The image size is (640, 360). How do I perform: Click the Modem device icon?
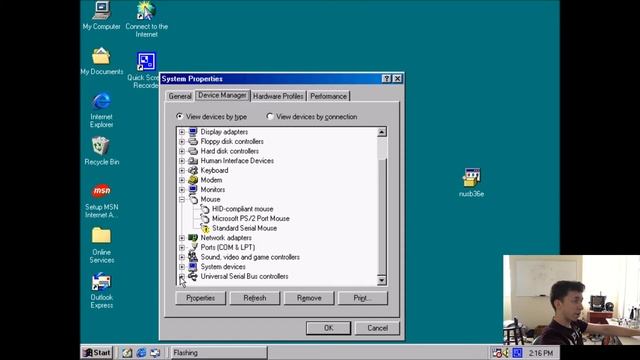pos(193,180)
